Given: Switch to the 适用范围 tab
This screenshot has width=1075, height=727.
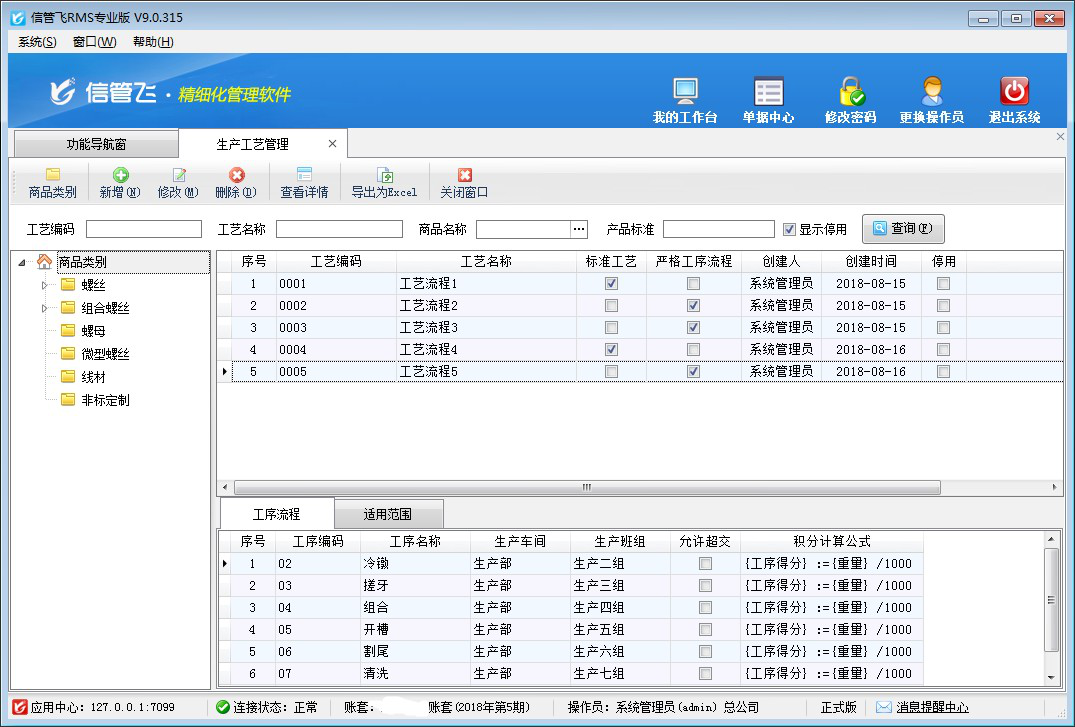Looking at the screenshot, I should tap(388, 515).
